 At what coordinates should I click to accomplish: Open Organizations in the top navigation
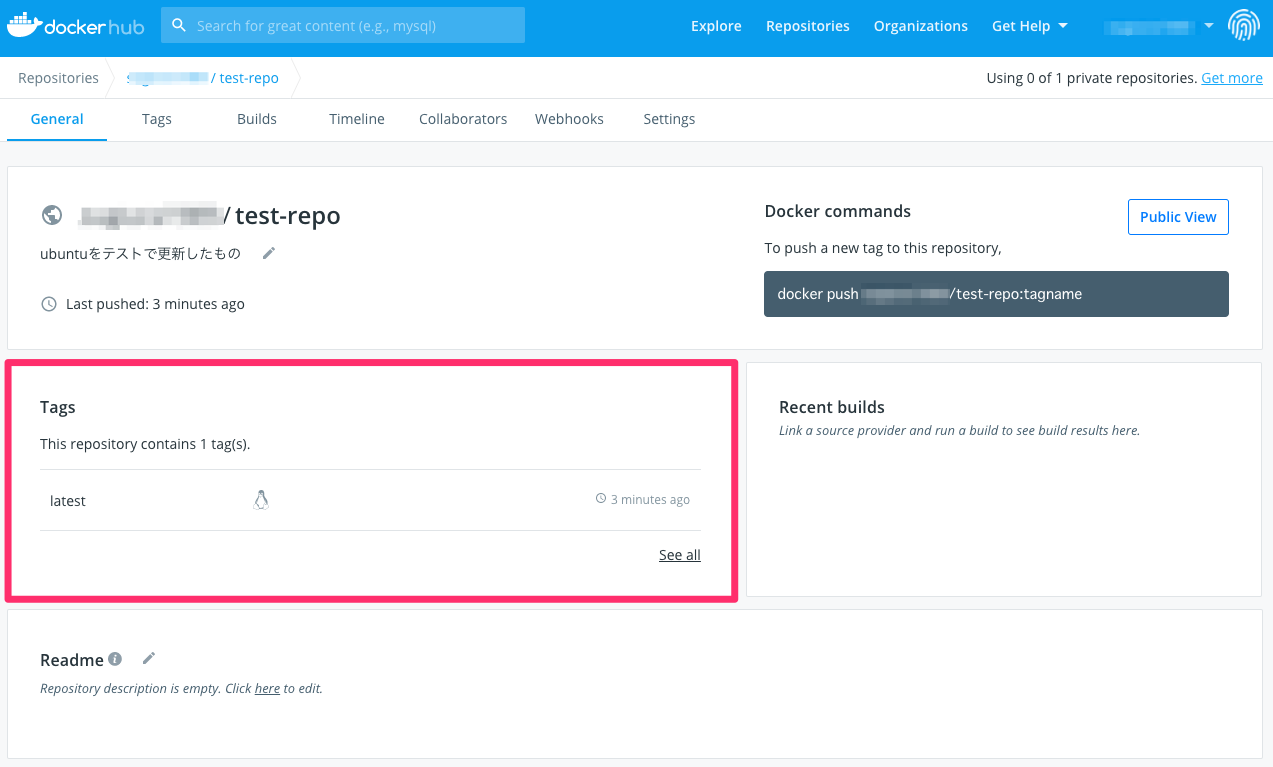tap(921, 26)
